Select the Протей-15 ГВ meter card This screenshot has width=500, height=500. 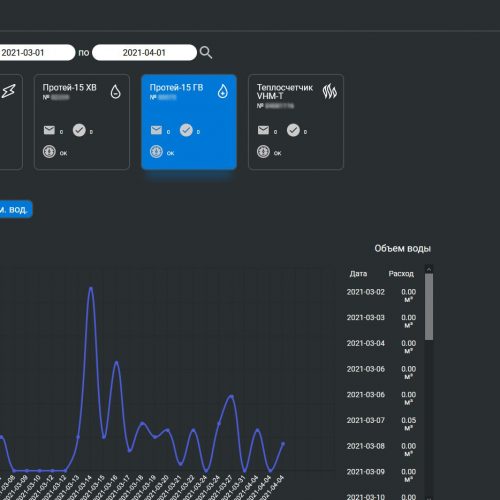point(189,122)
